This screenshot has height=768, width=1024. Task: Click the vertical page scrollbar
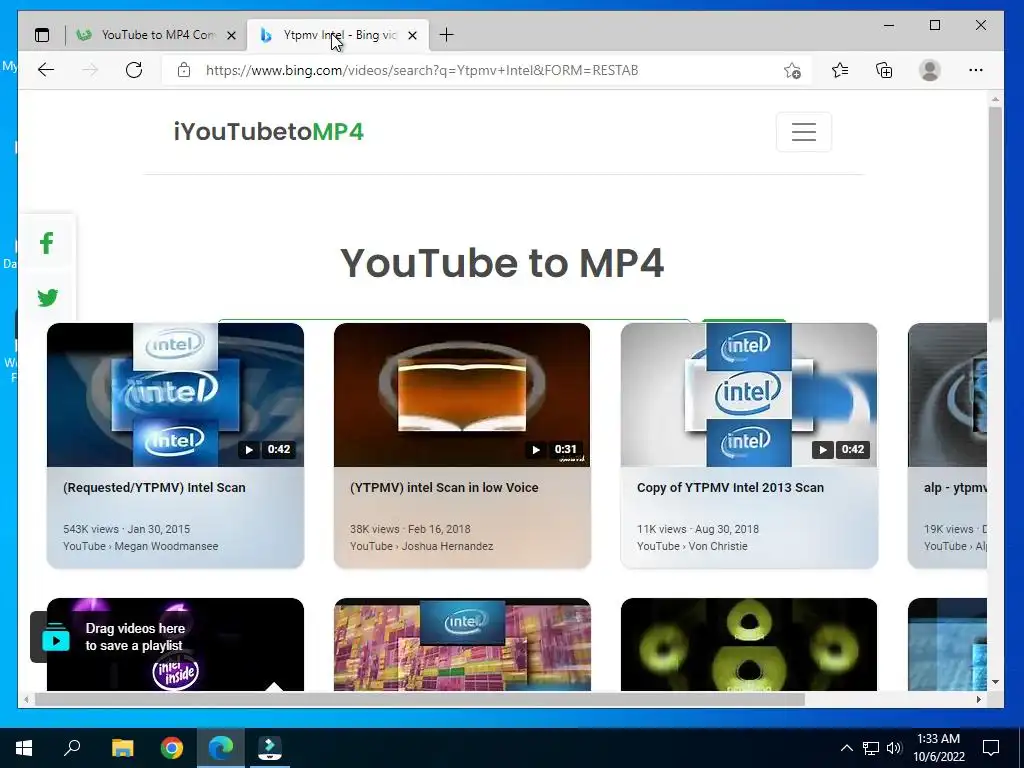(x=995, y=213)
